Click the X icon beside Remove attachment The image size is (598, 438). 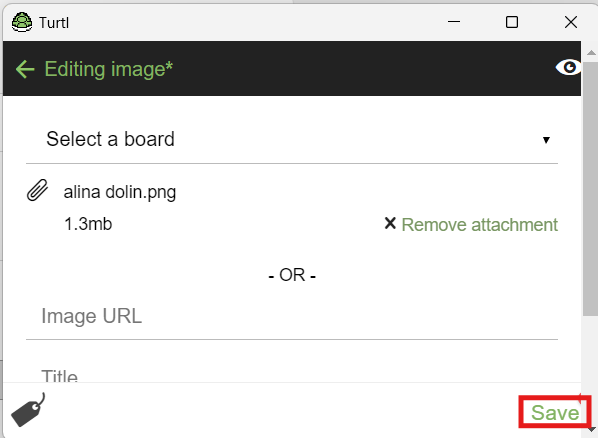click(x=390, y=223)
